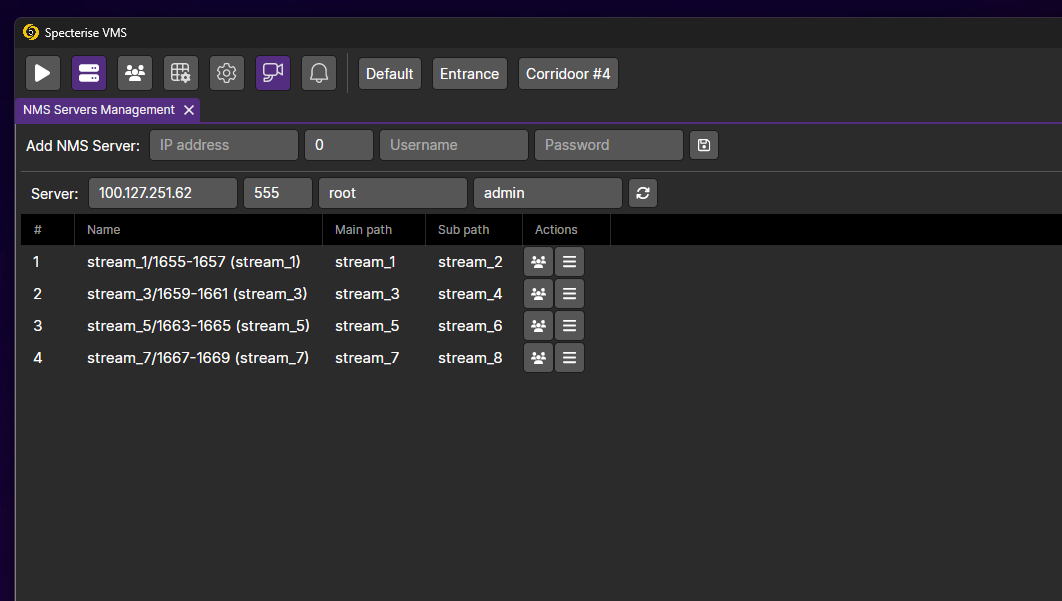Click the server port field 555

tap(278, 193)
